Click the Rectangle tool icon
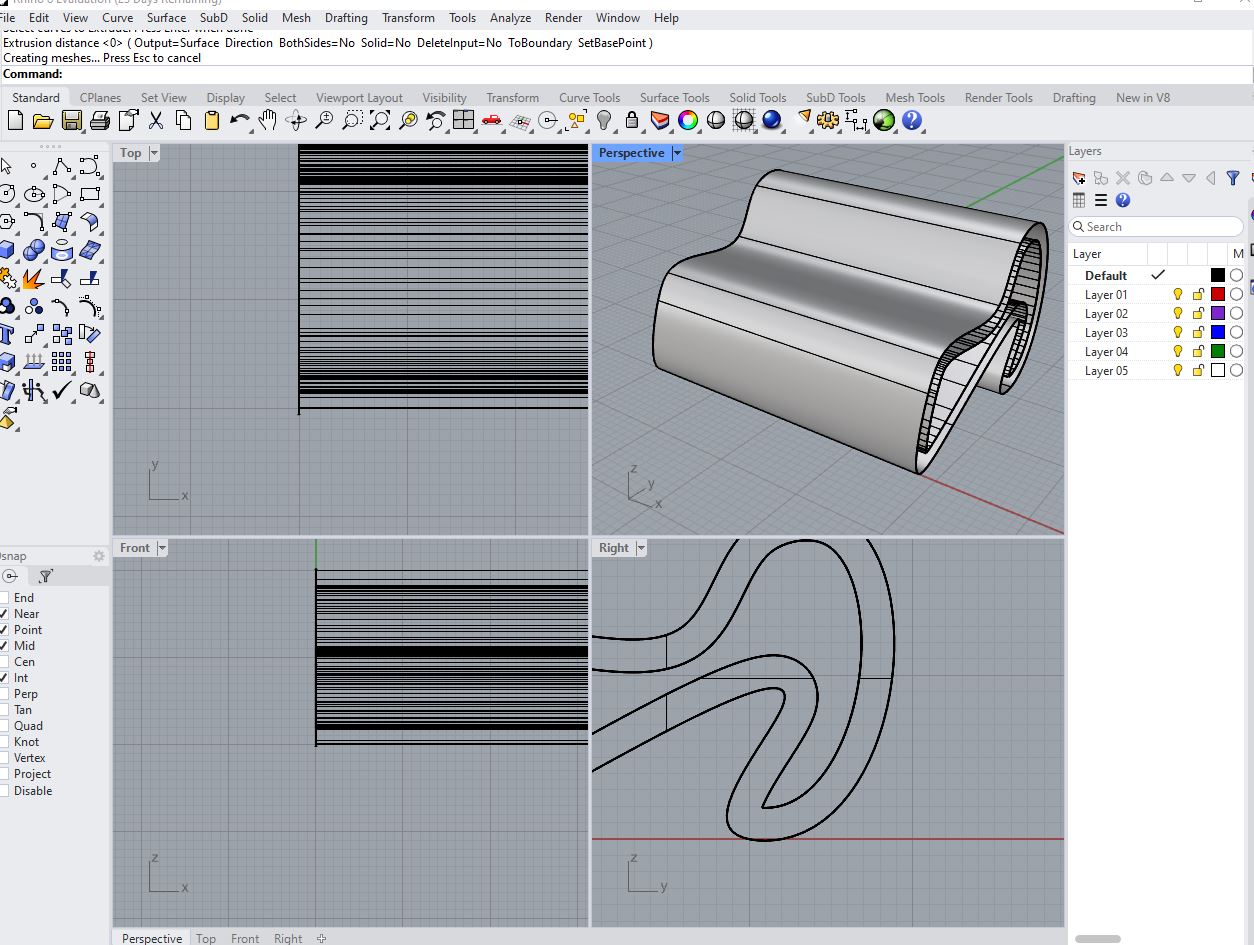The width and height of the screenshot is (1254, 945). pyautogui.click(x=90, y=194)
